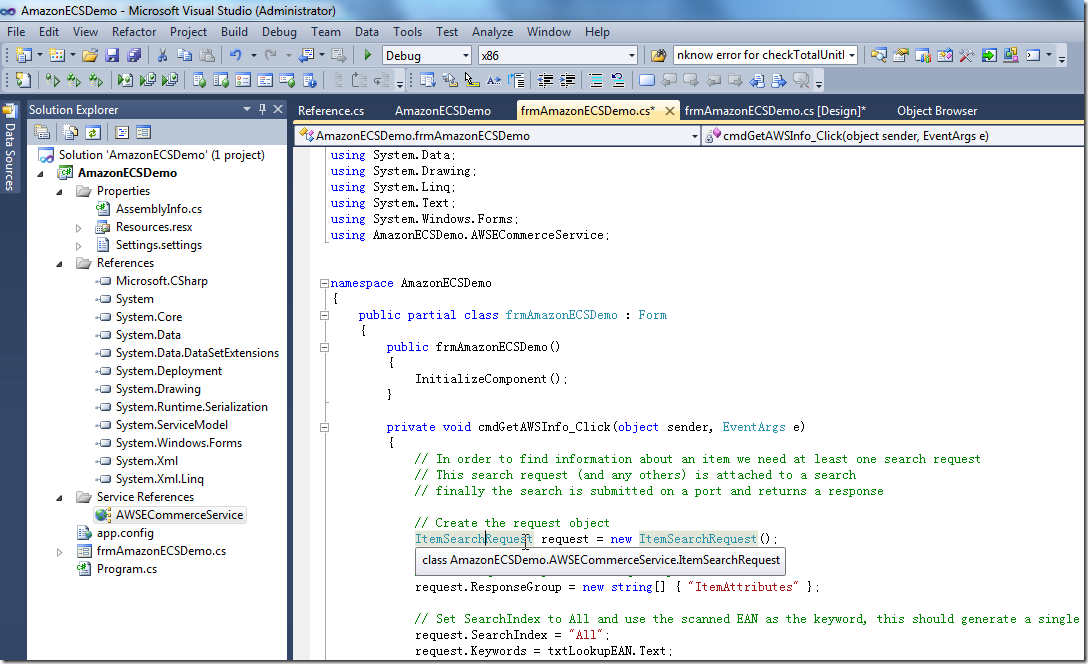Click Refresh icon in Solution Explorer toolbar
1088x664 pixels.
[92, 132]
